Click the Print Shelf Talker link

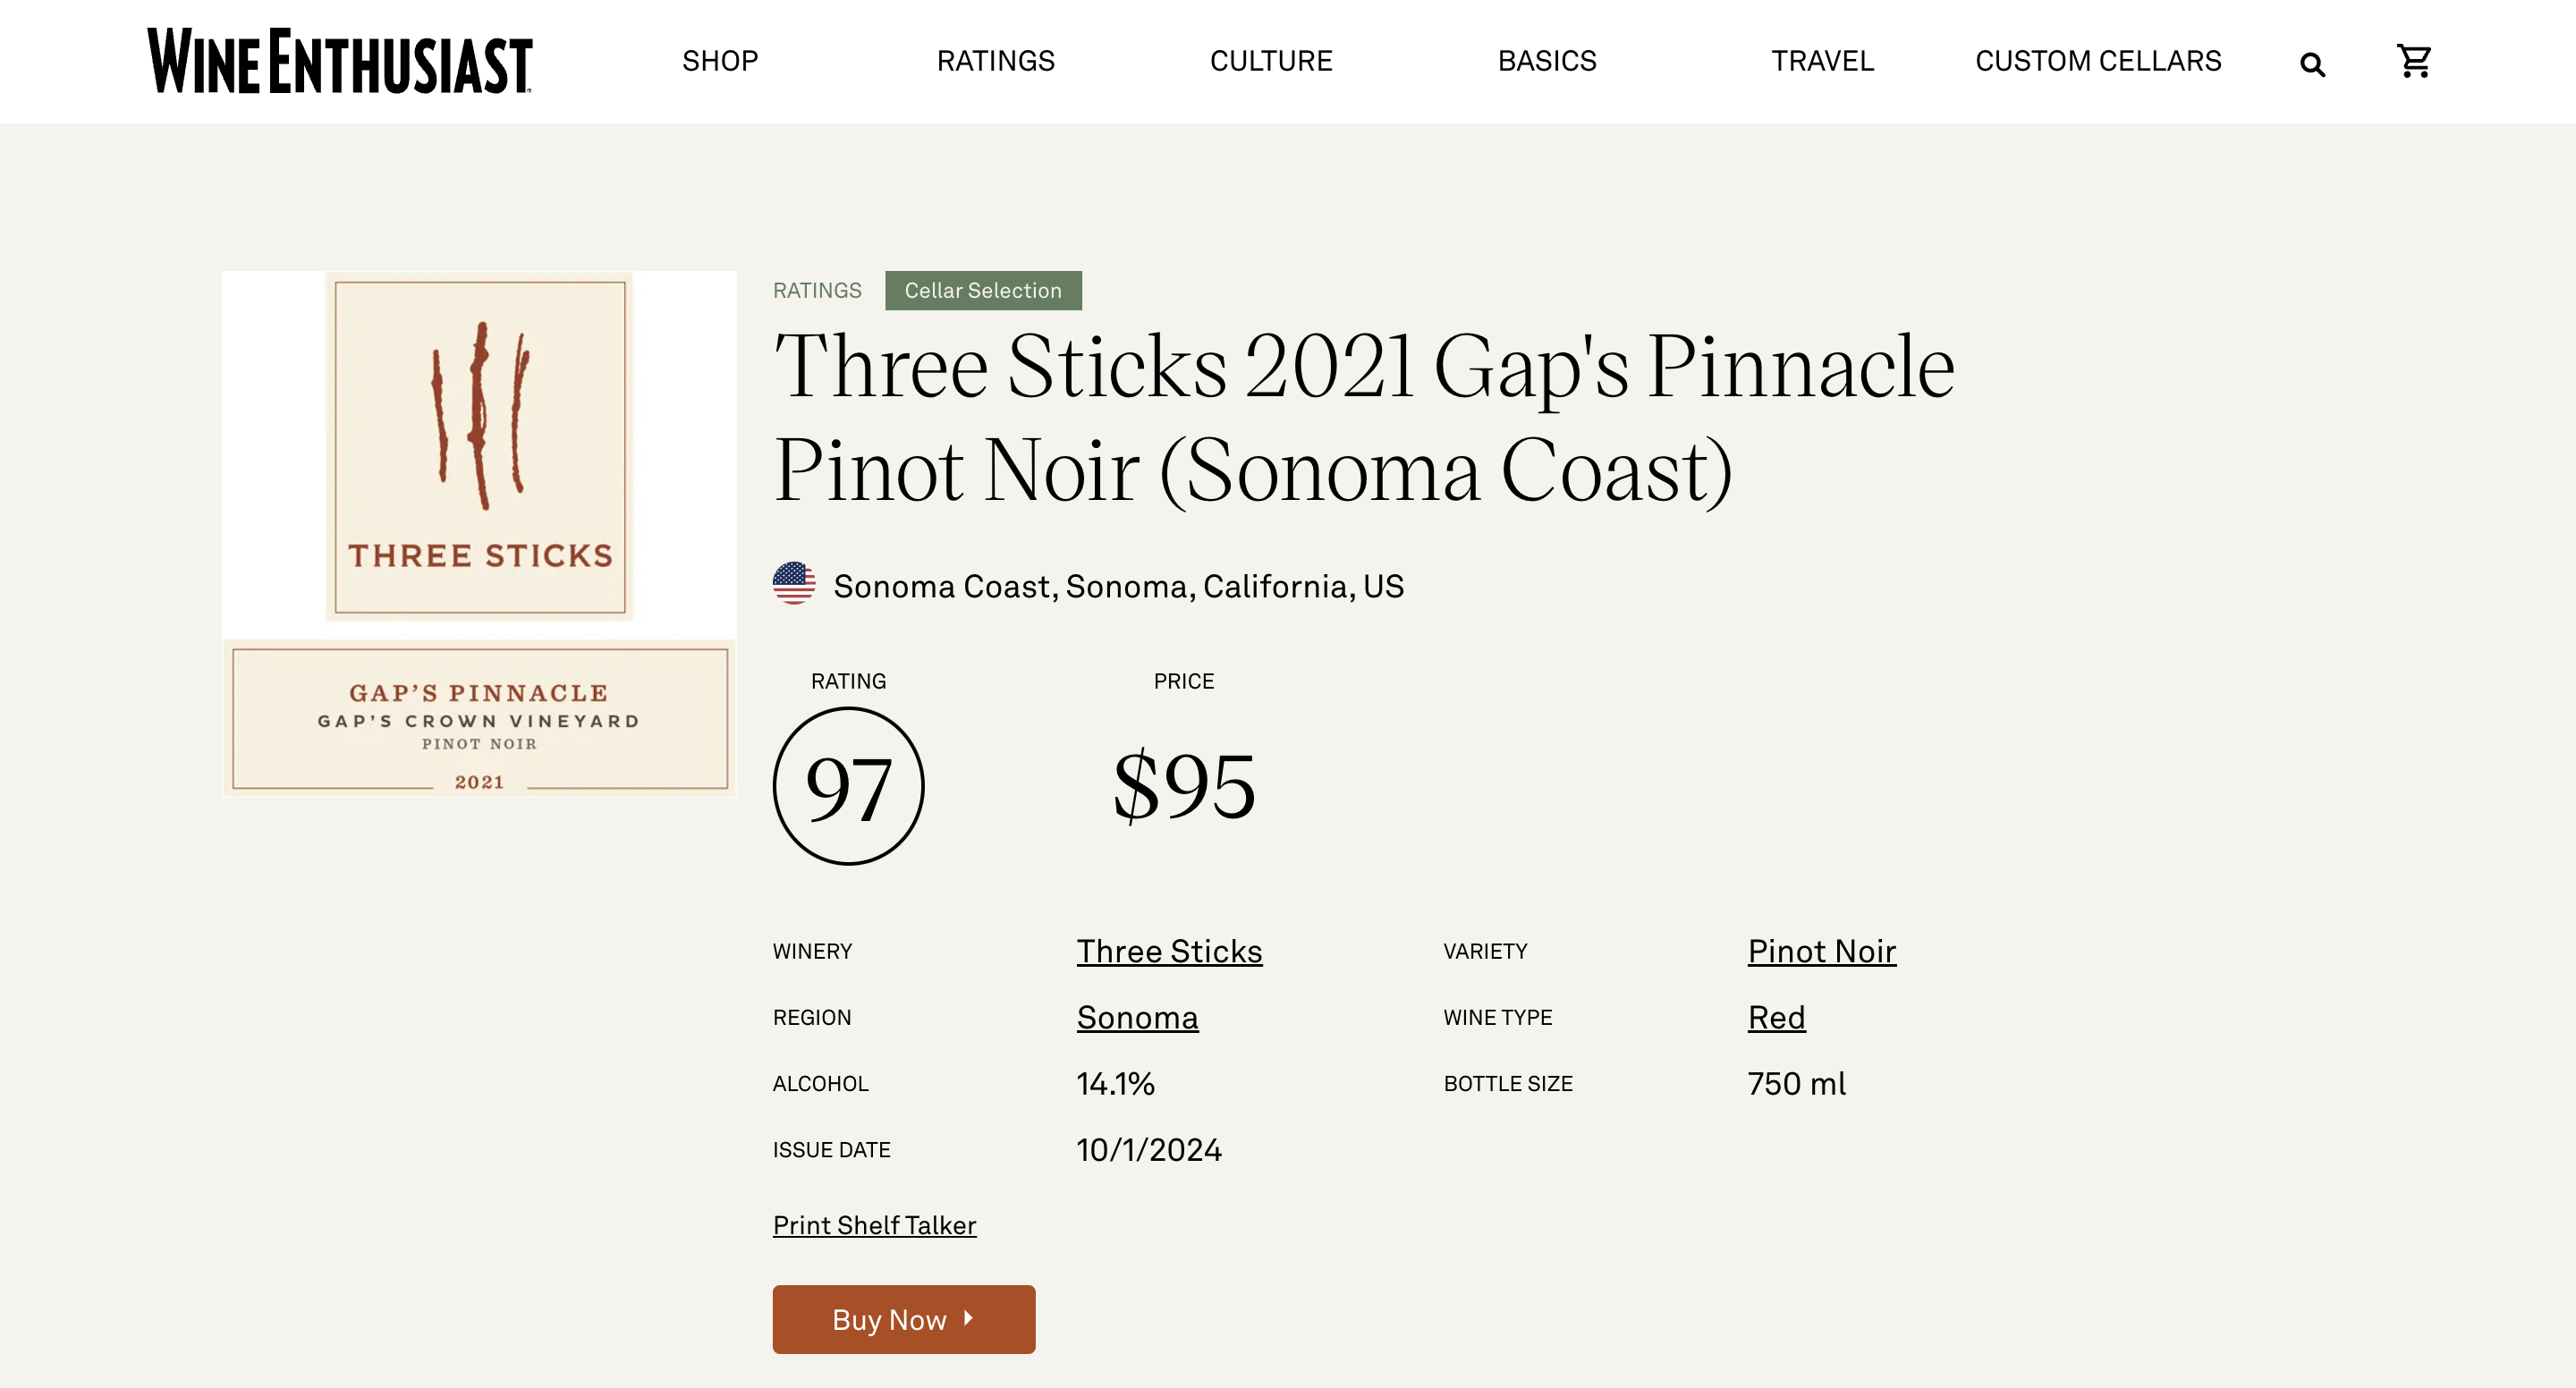click(x=874, y=1225)
